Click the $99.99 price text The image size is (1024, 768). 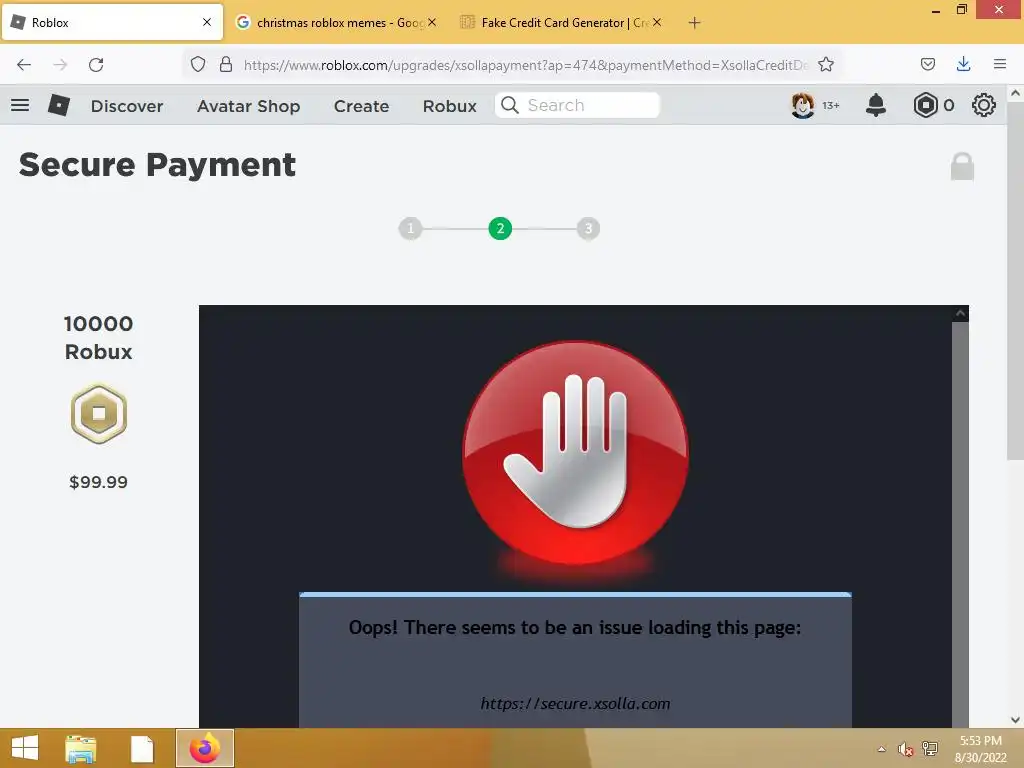[99, 482]
